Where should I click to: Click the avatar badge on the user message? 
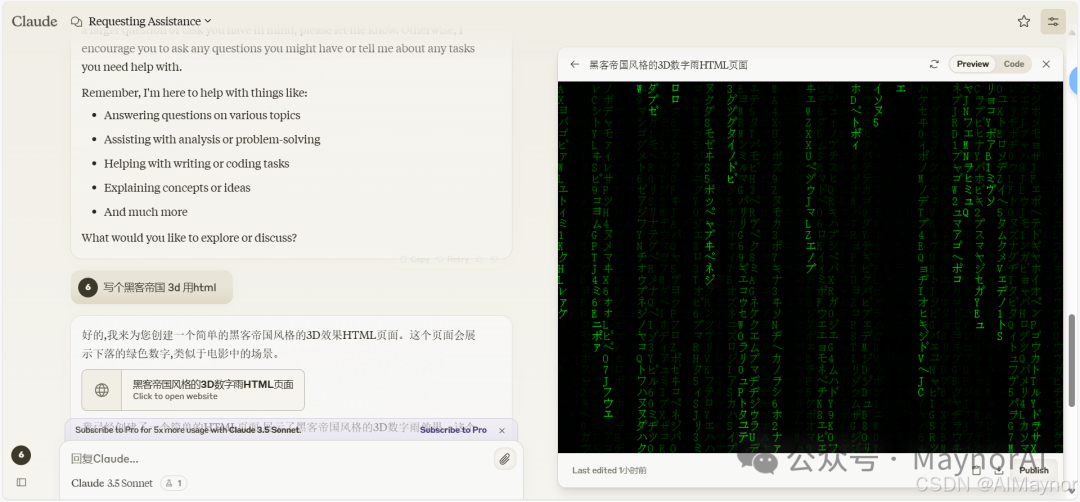tap(87, 287)
